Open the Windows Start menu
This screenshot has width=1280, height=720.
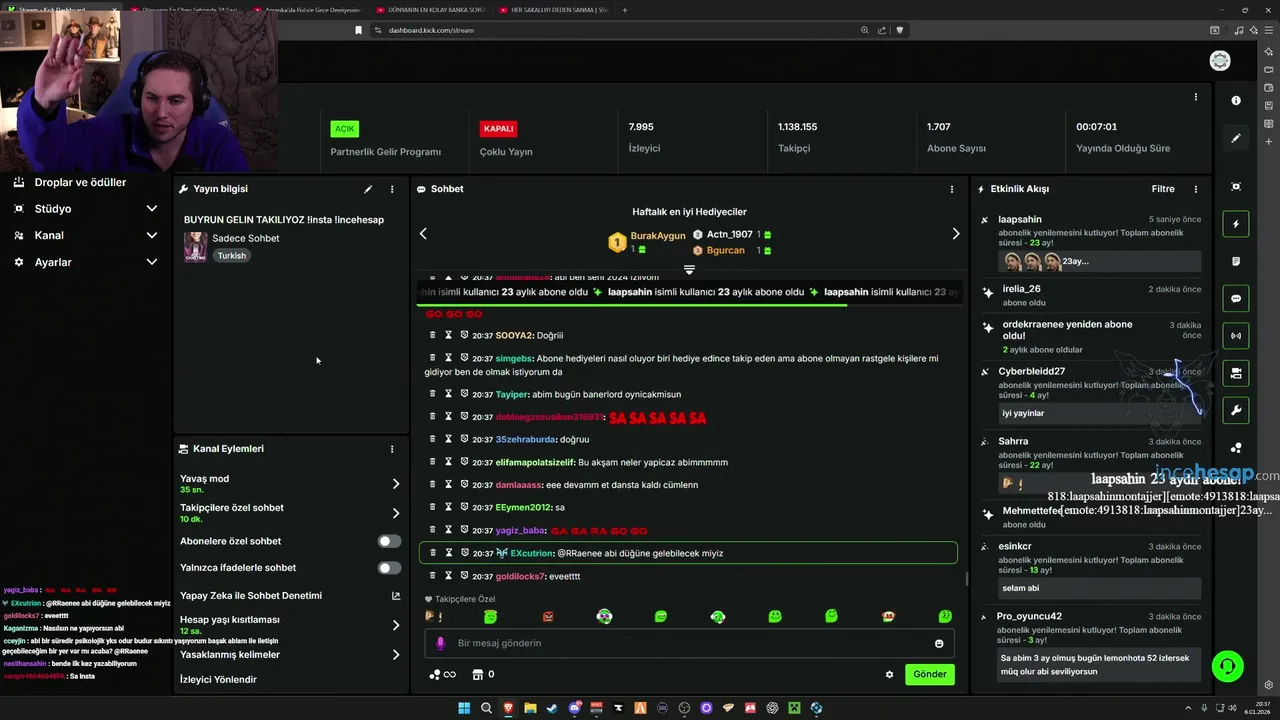[x=464, y=708]
